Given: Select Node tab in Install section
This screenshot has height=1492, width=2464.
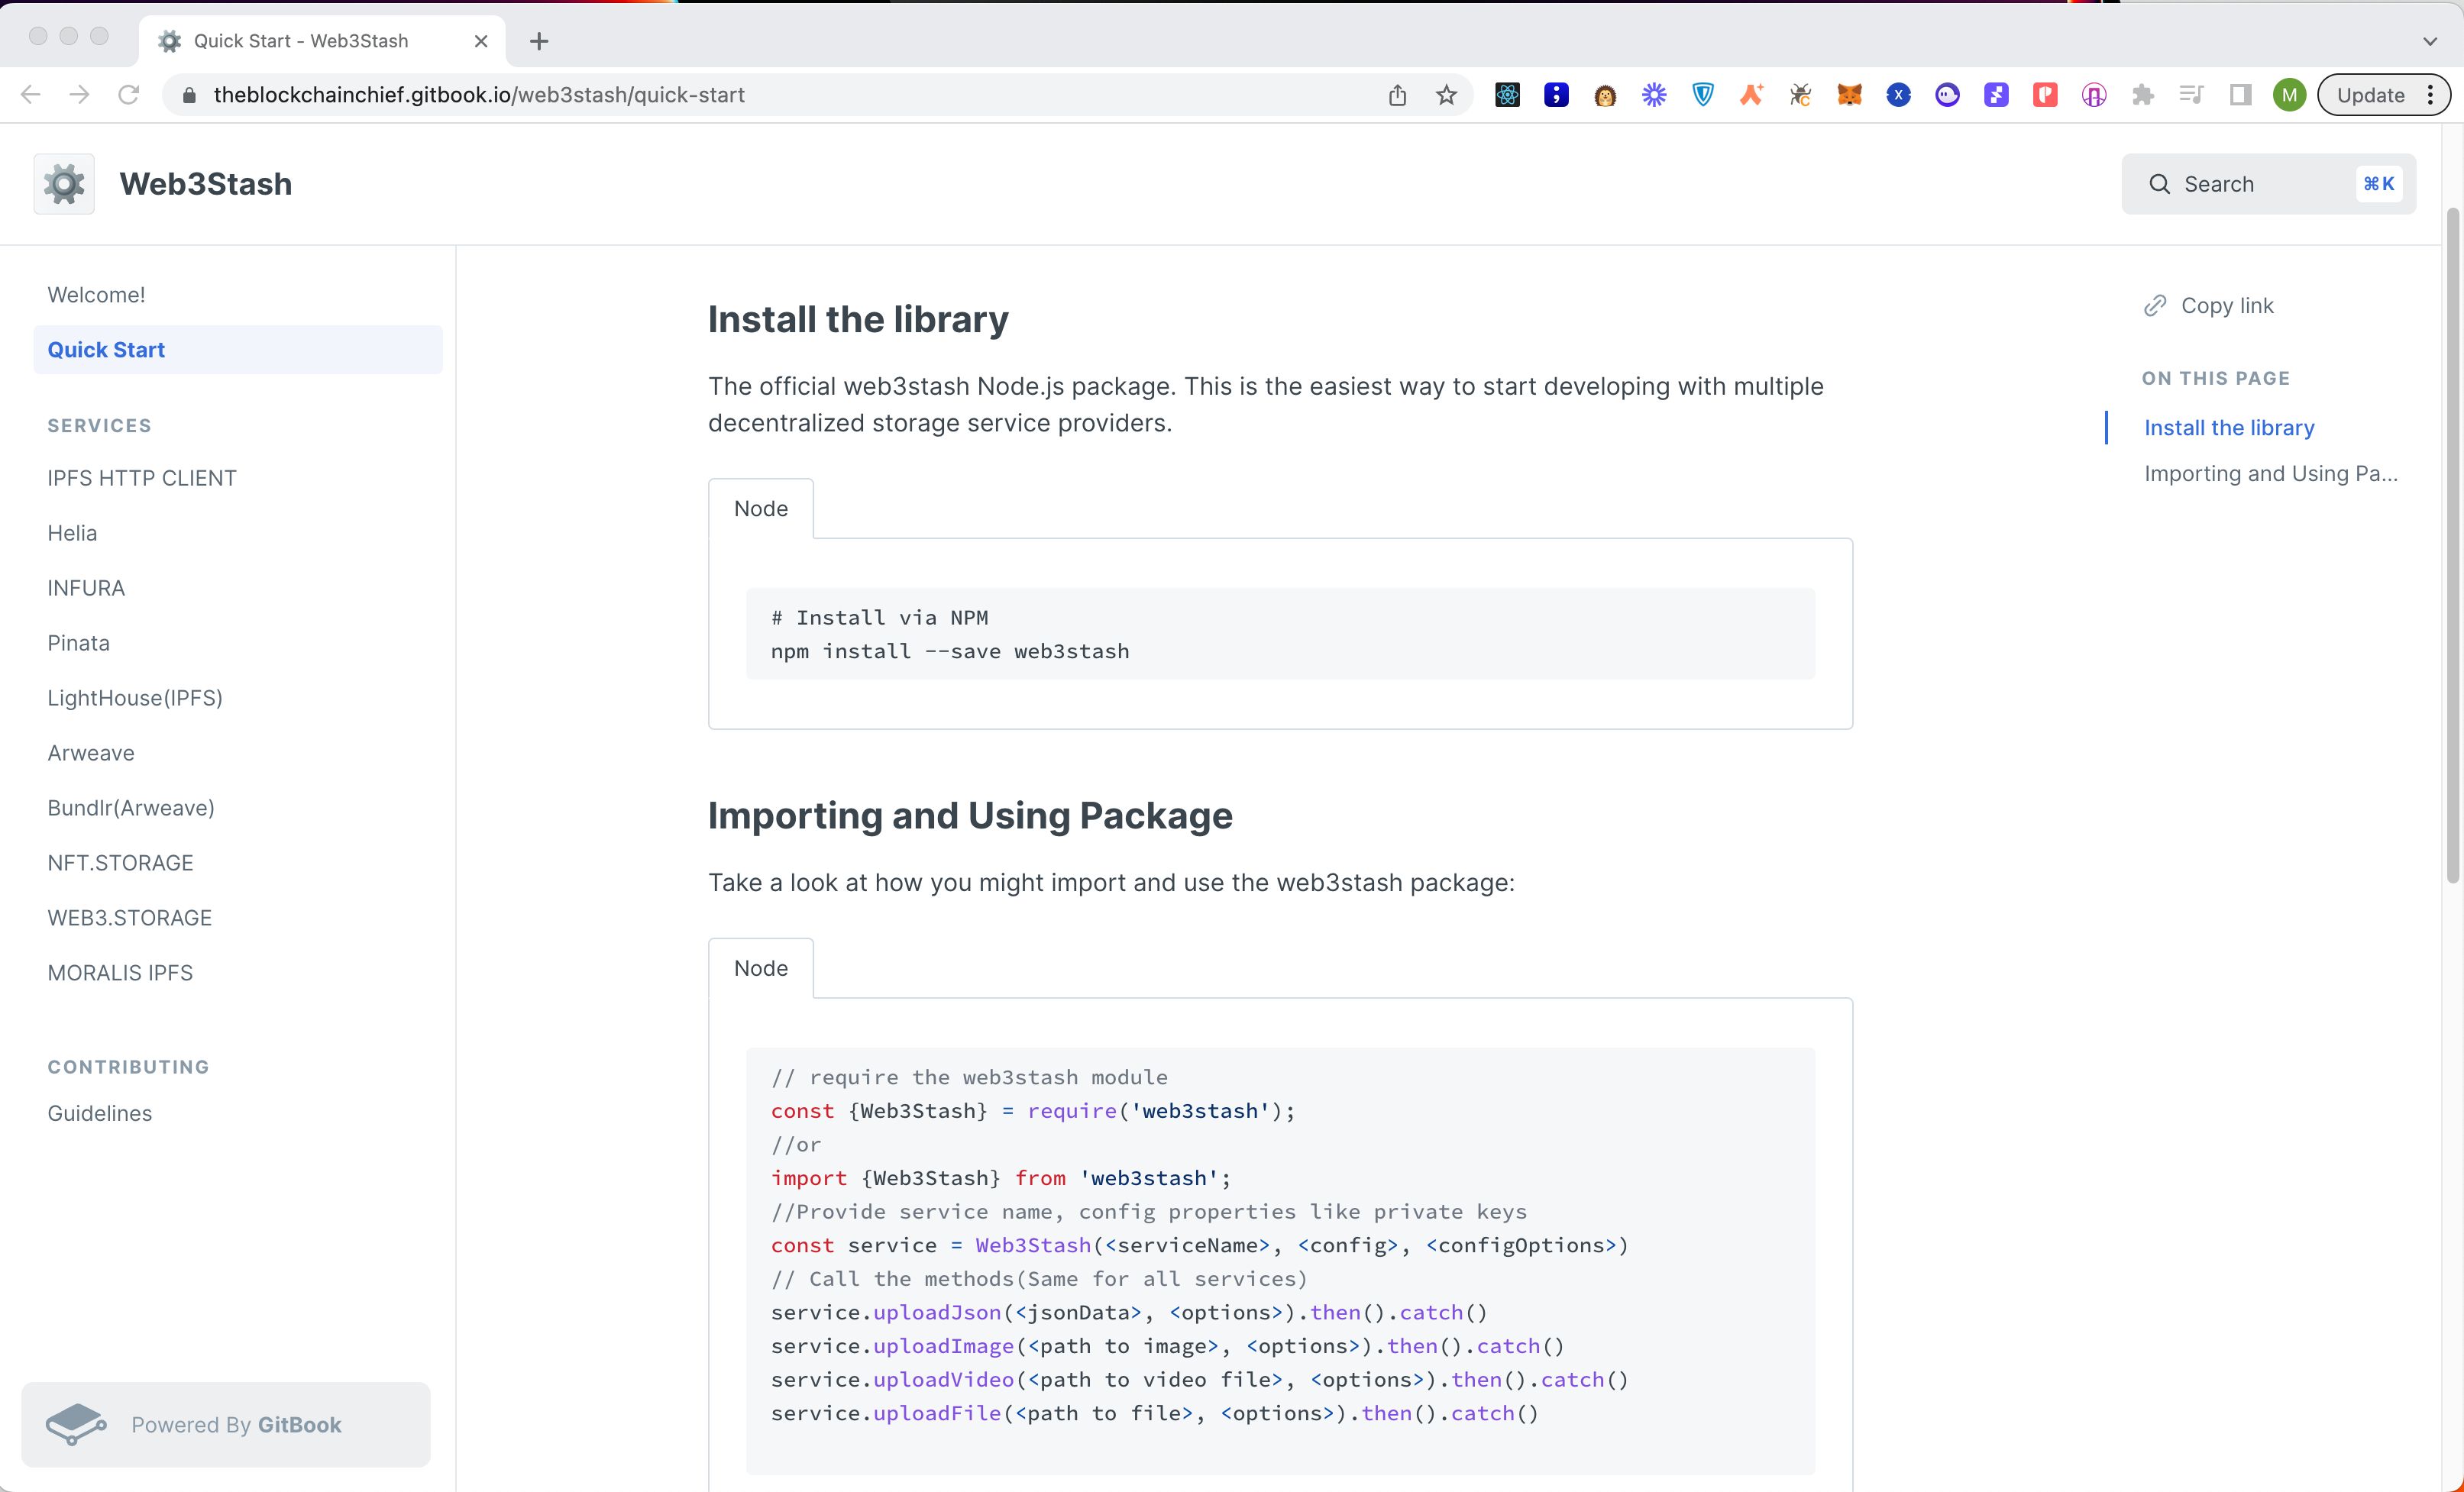Looking at the screenshot, I should point(761,508).
